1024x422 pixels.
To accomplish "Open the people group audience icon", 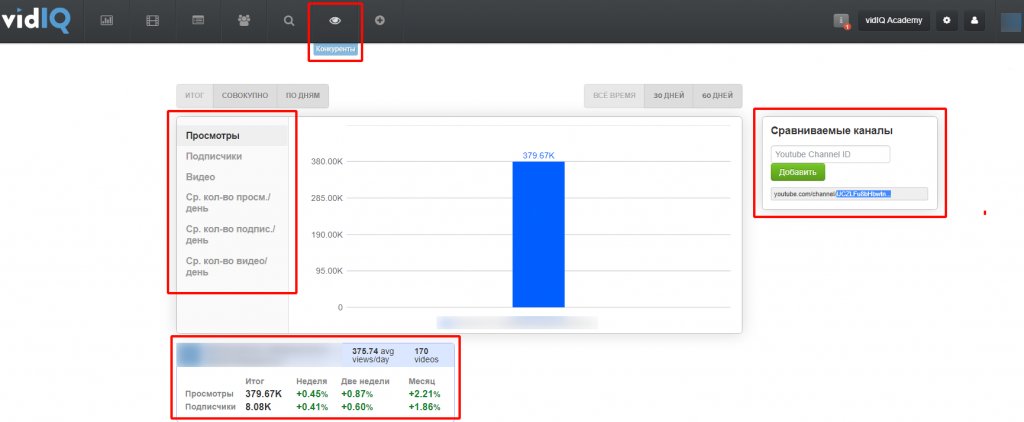I will (244, 20).
